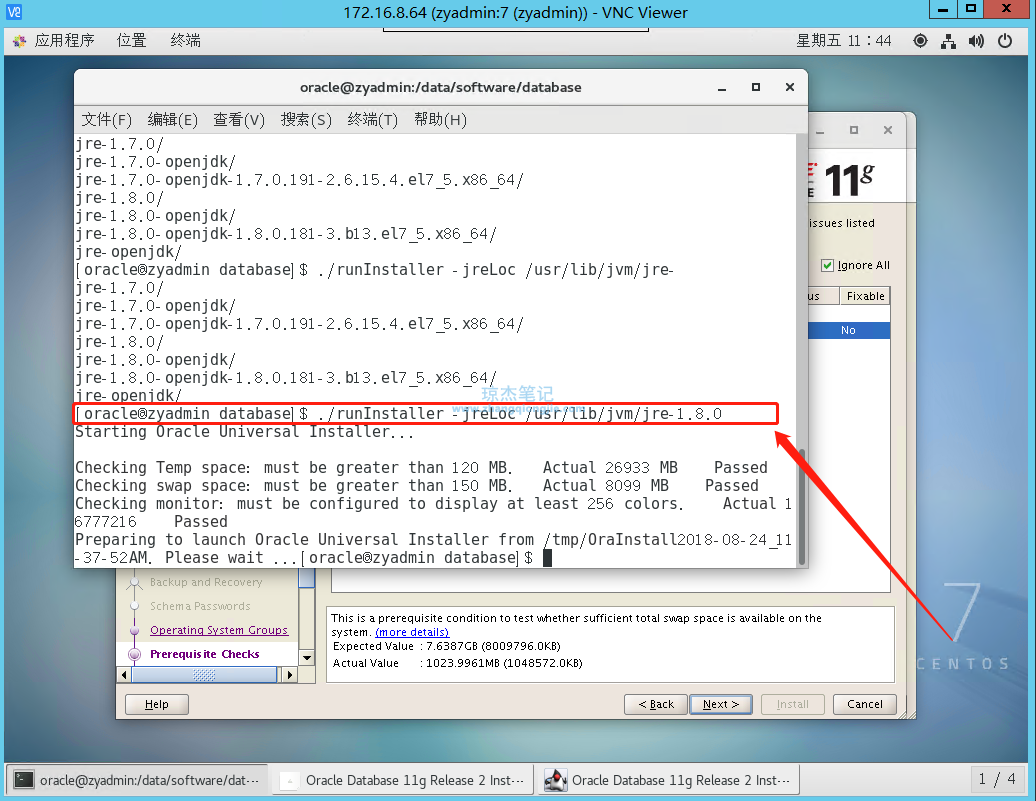Select the Prerequisite Checks step
1036x801 pixels.
204,654
